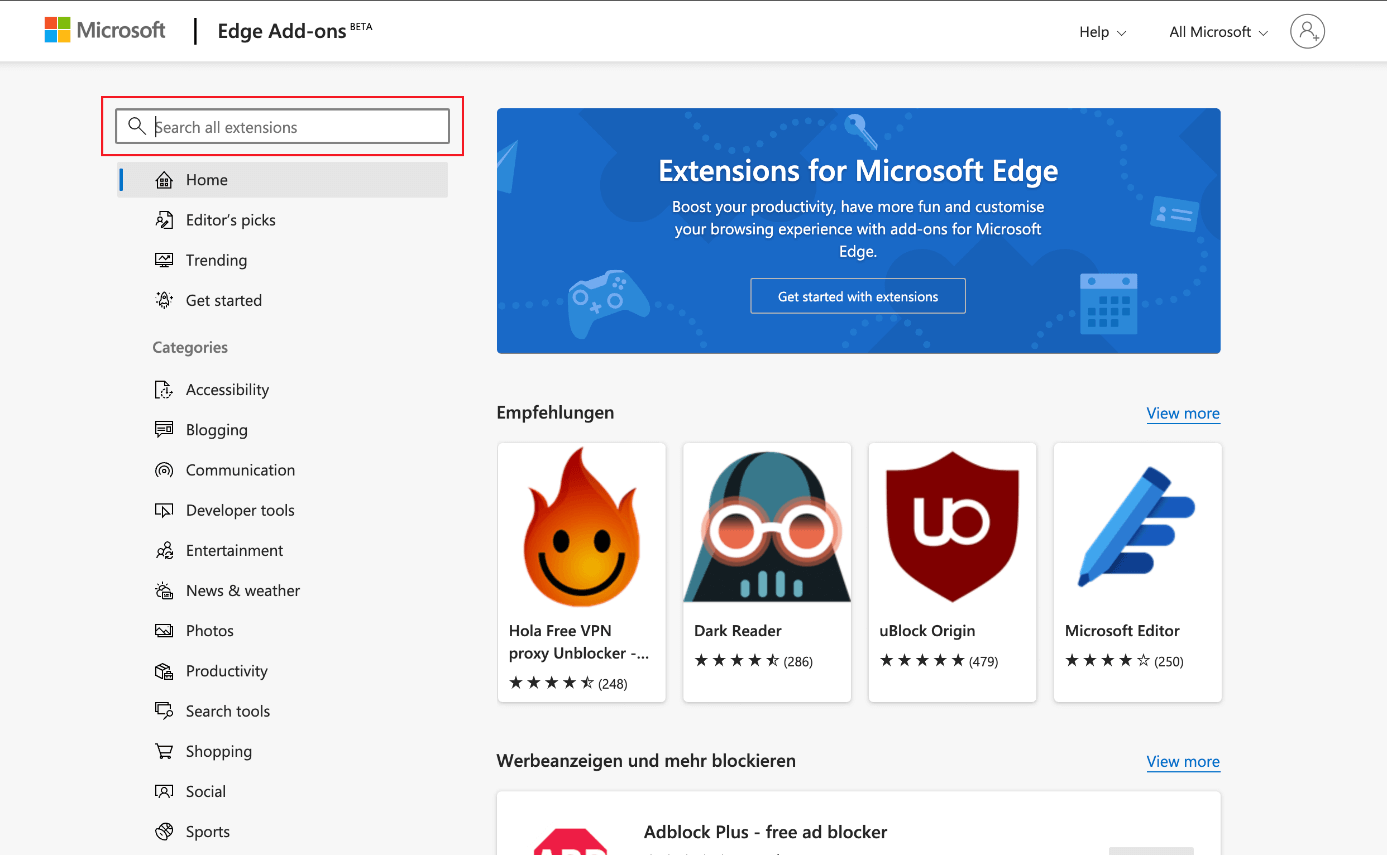Click the Microsoft Editor title text
The height and width of the screenshot is (855, 1387).
click(x=1122, y=631)
